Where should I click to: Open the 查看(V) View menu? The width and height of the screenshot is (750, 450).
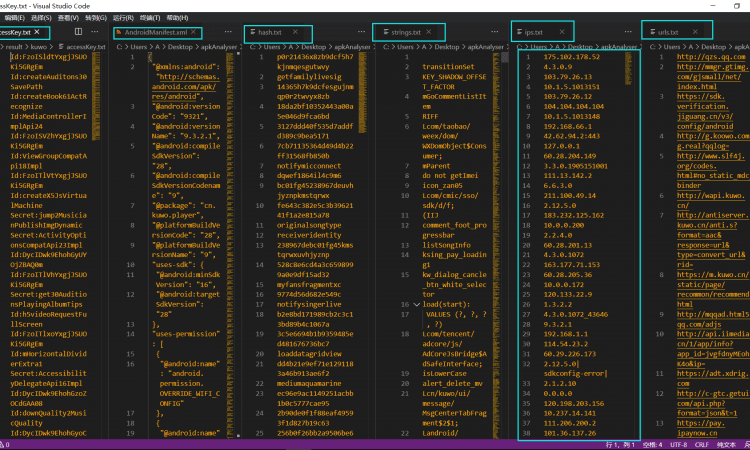(68, 18)
